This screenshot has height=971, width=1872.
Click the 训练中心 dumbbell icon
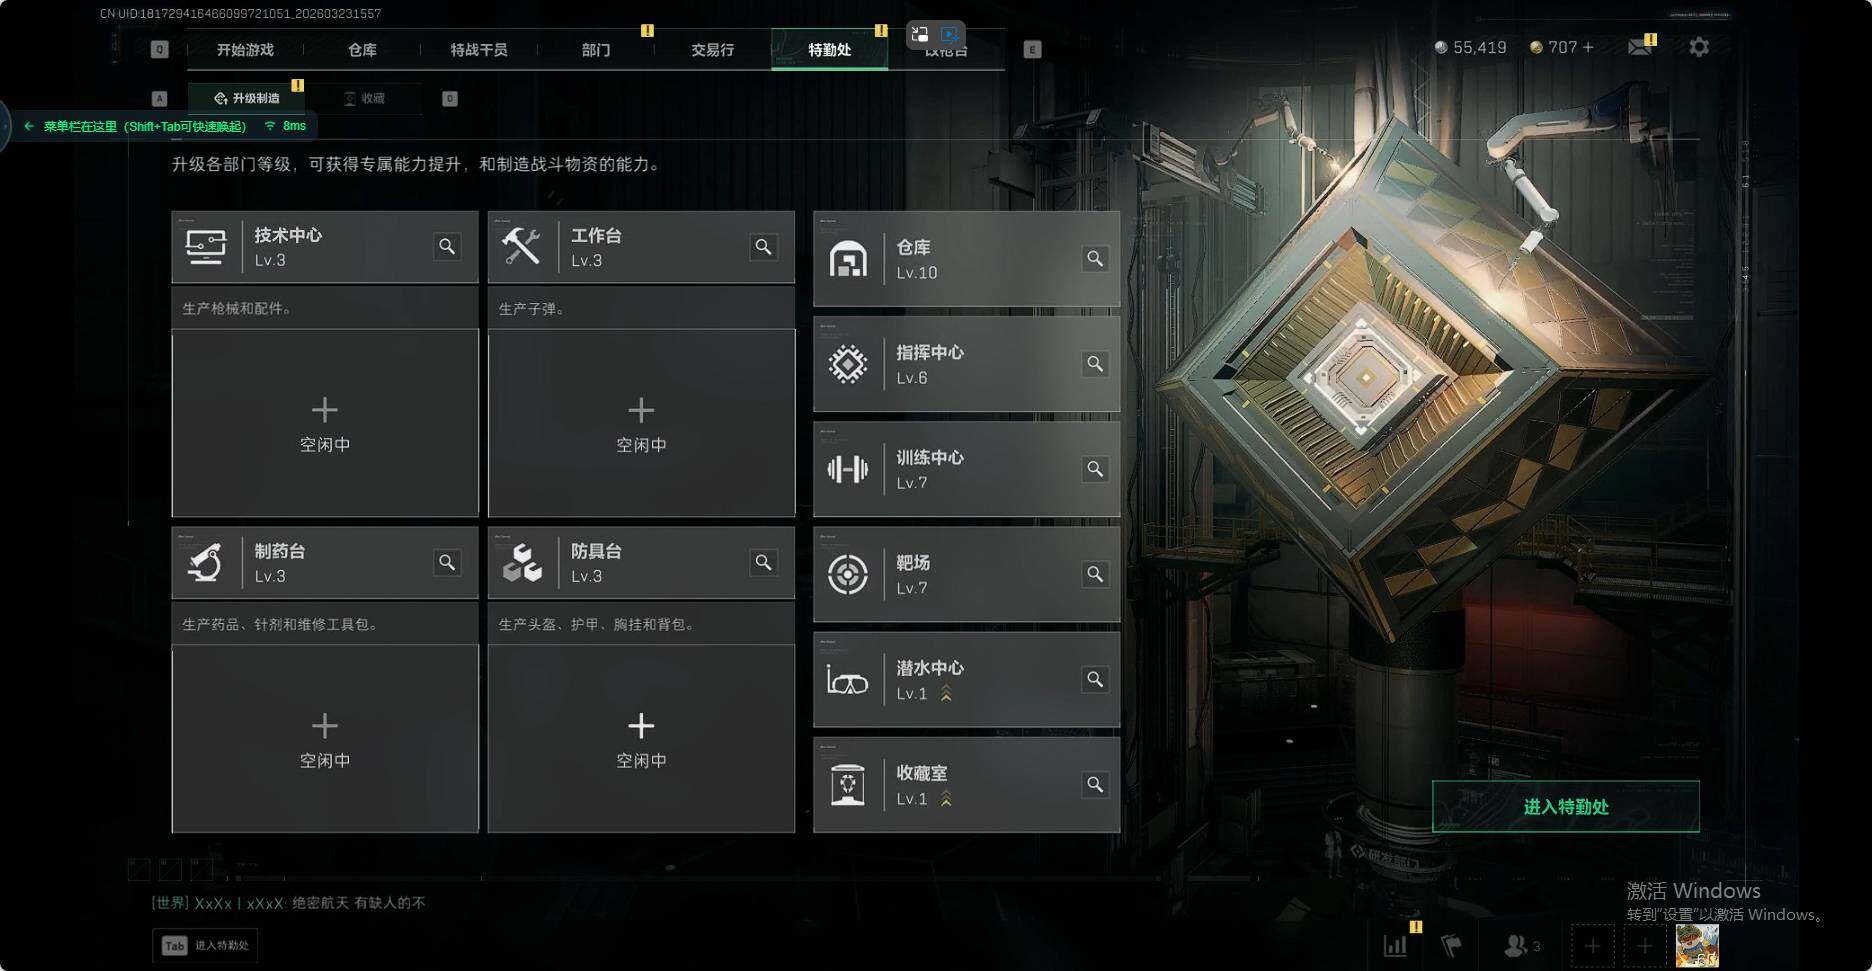pyautogui.click(x=848, y=469)
